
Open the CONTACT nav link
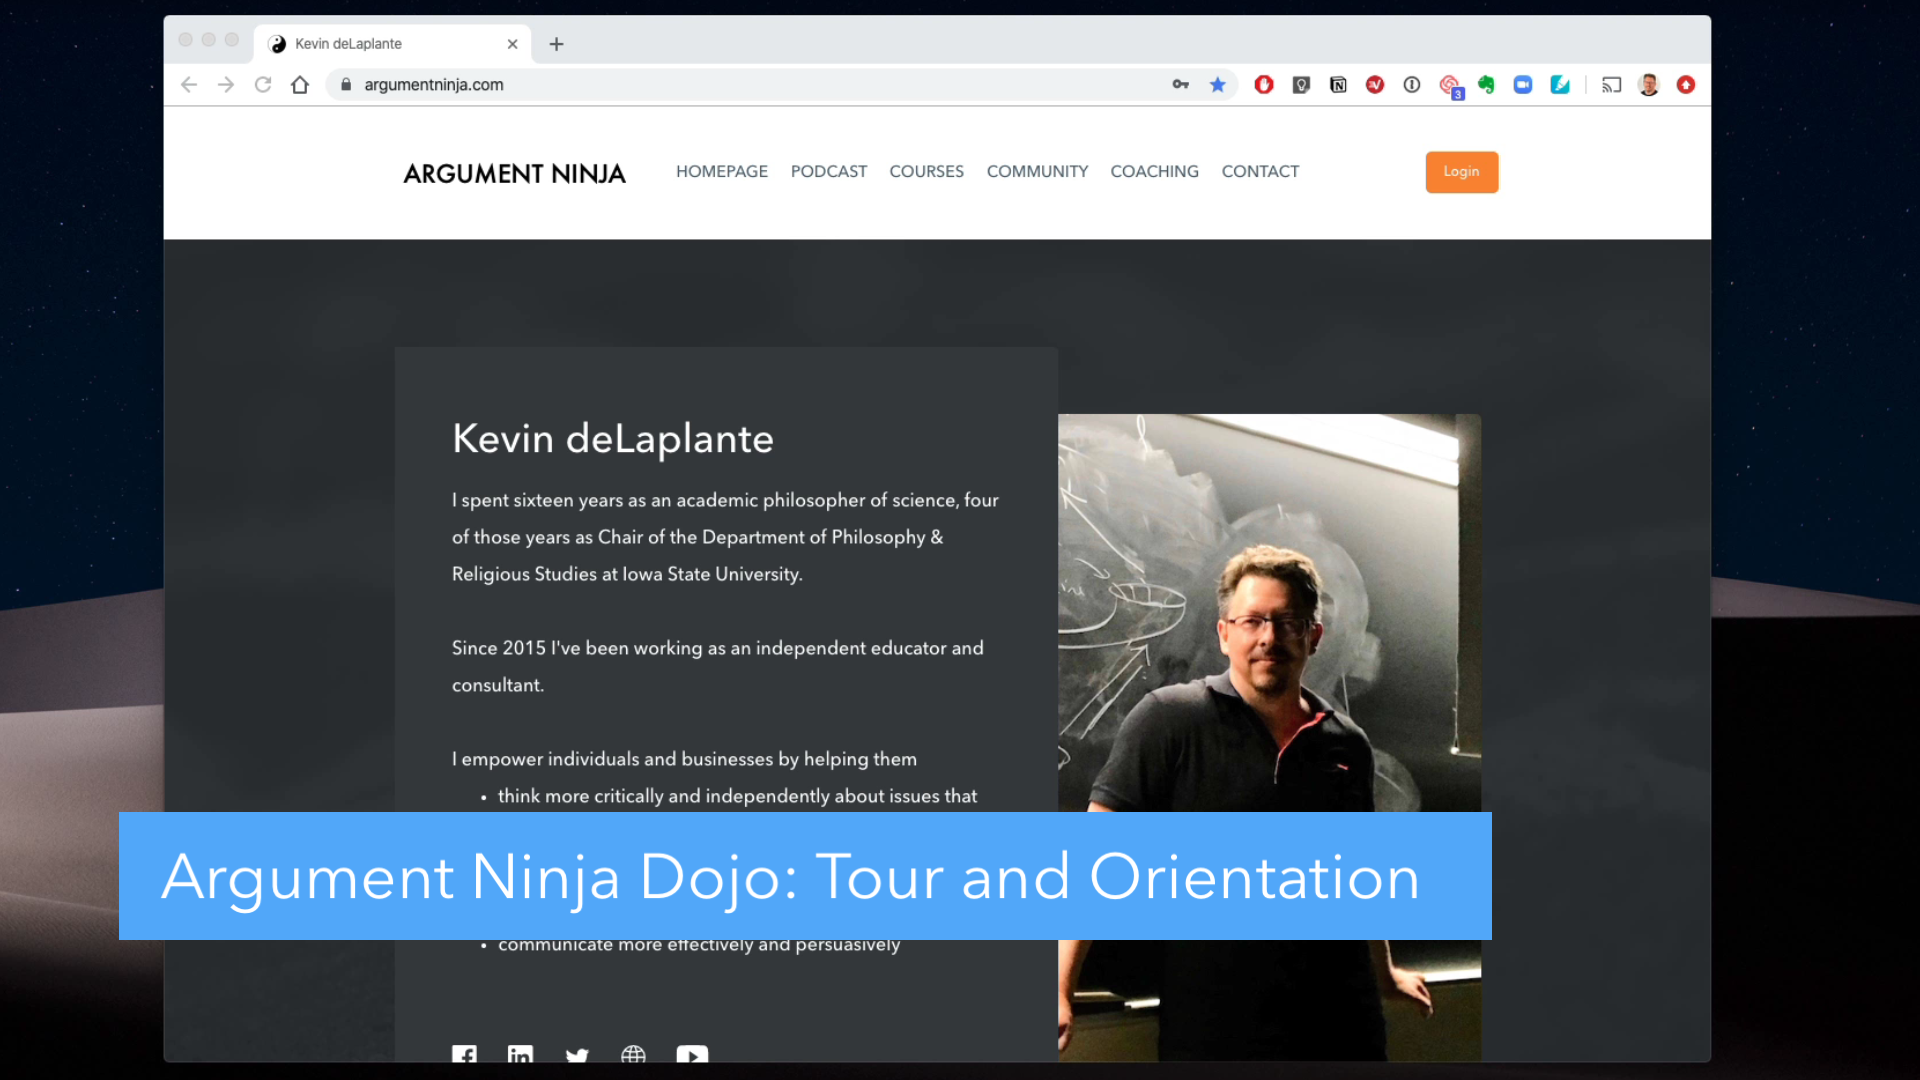[x=1260, y=172]
